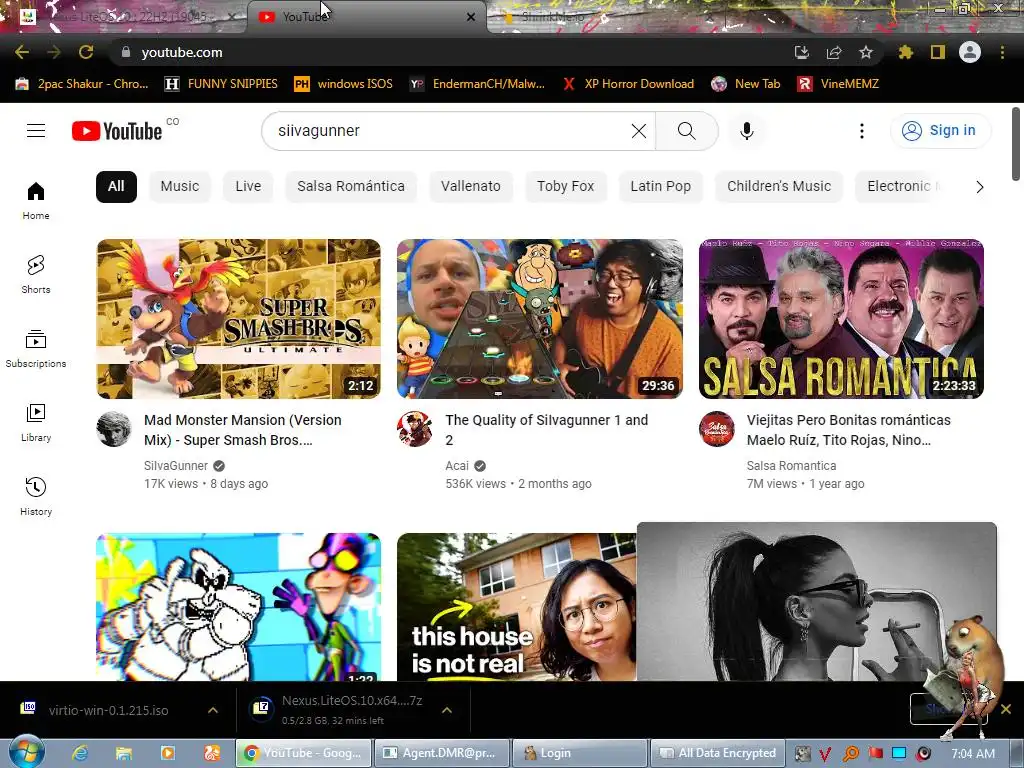This screenshot has width=1024, height=768.
Task: Switch to the Login taskbar window
Action: tap(579, 753)
